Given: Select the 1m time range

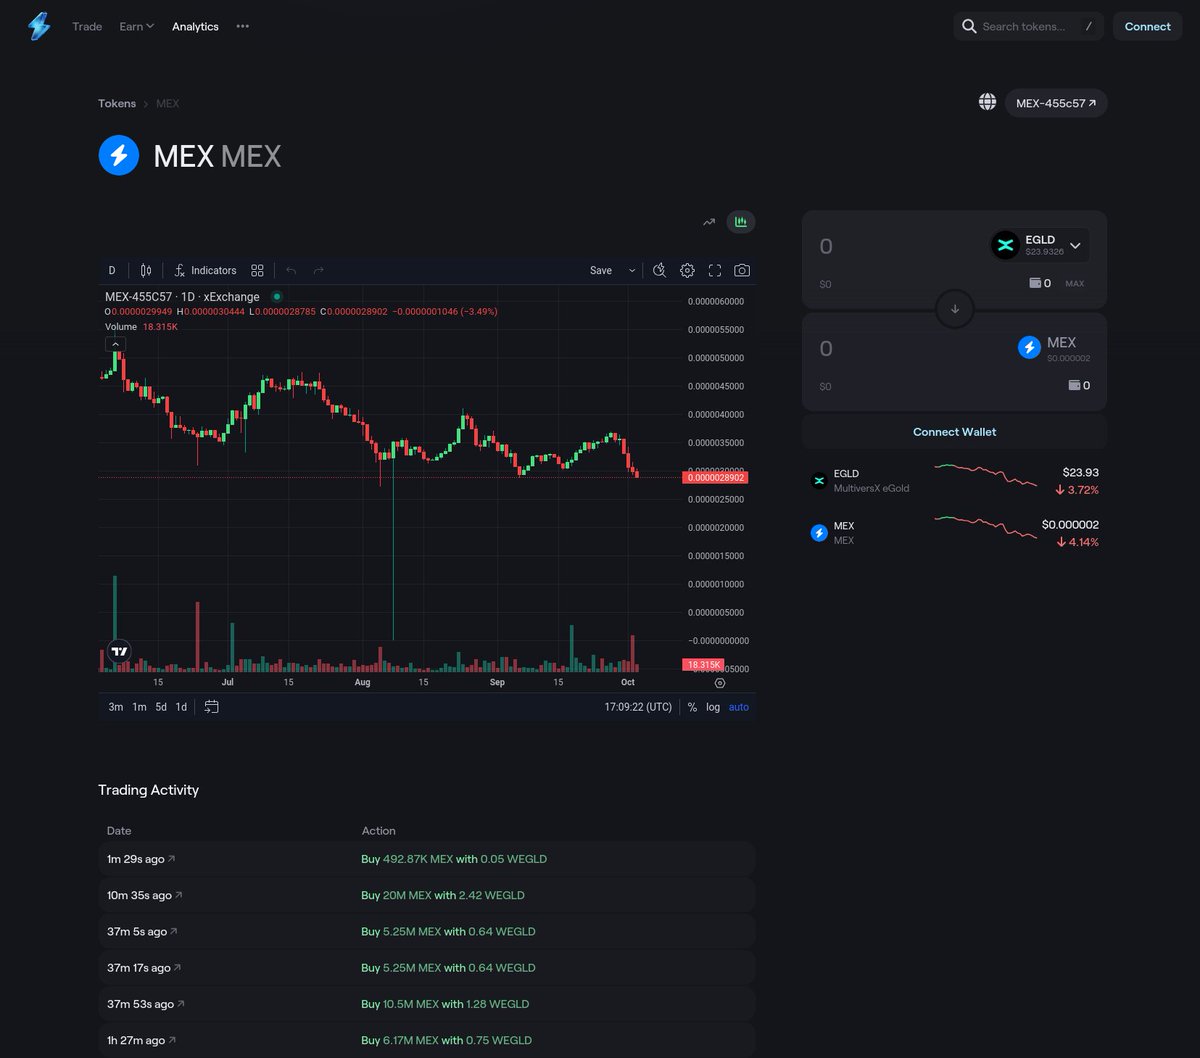Looking at the screenshot, I should coord(139,707).
